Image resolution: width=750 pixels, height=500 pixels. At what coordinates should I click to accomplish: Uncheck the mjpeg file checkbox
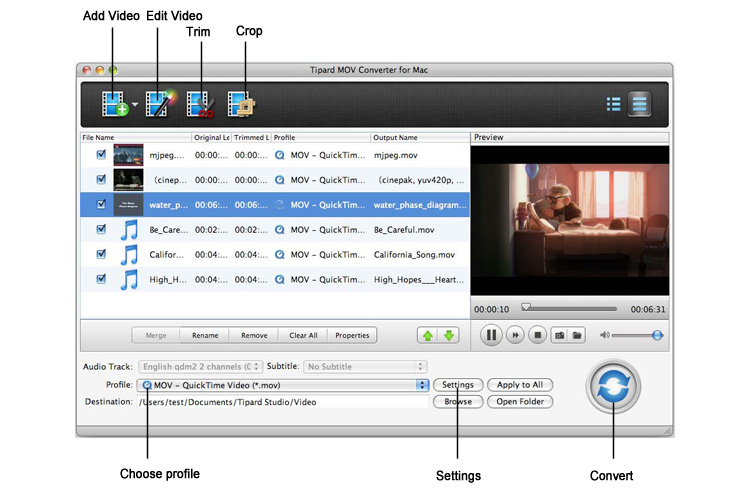coord(101,155)
